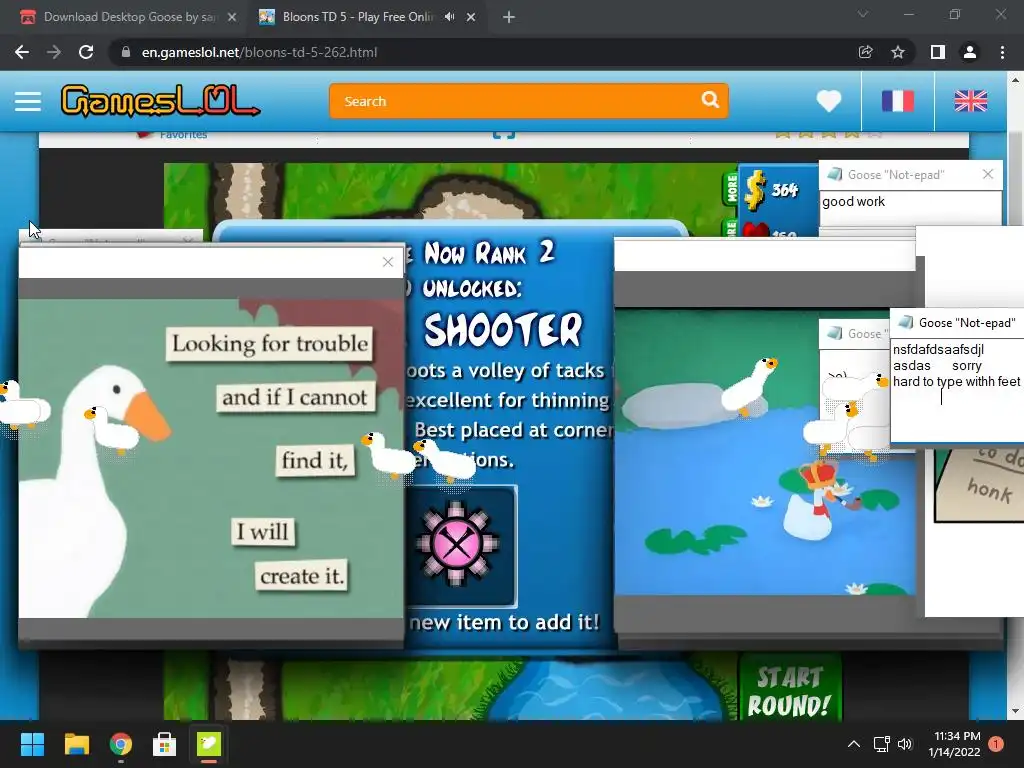This screenshot has width=1024, height=768.
Task: Click the address bar URL
Action: point(259,52)
